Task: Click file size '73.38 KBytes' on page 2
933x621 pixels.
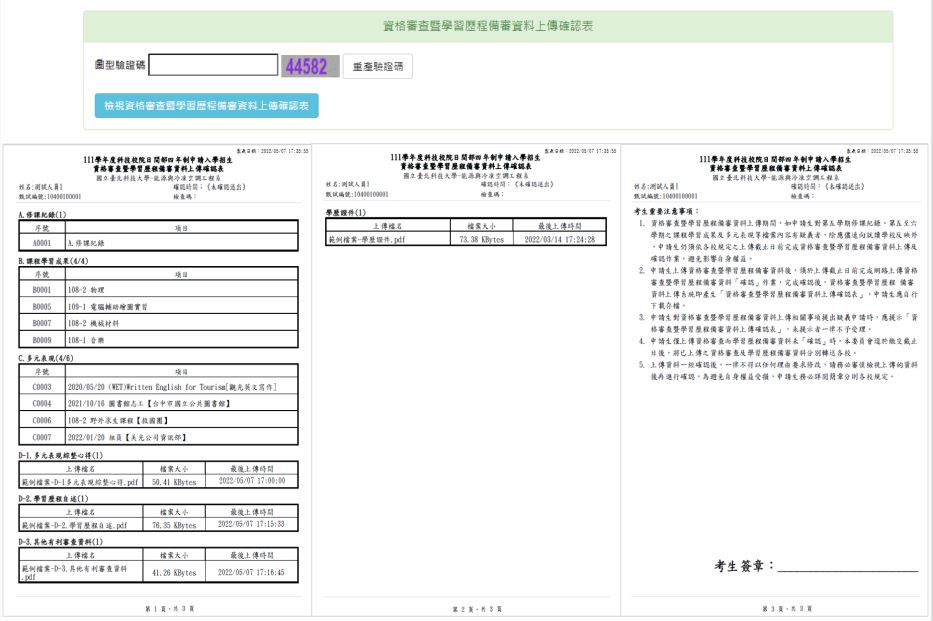Action: (x=481, y=239)
